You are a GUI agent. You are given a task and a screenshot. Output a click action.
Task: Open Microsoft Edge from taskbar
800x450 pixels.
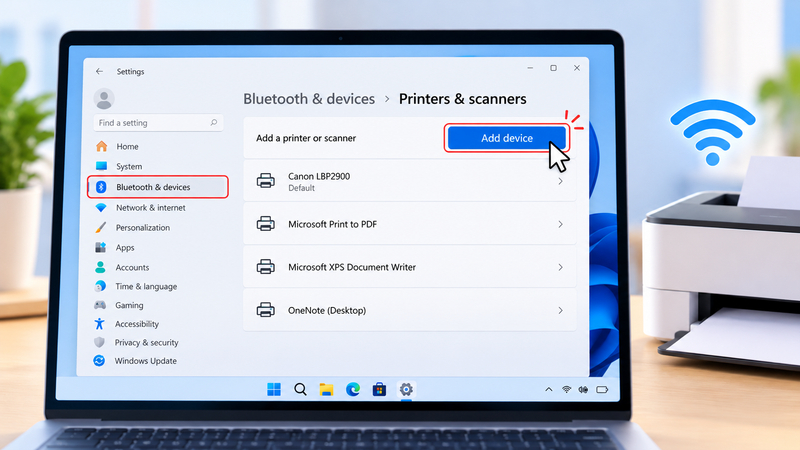[353, 390]
